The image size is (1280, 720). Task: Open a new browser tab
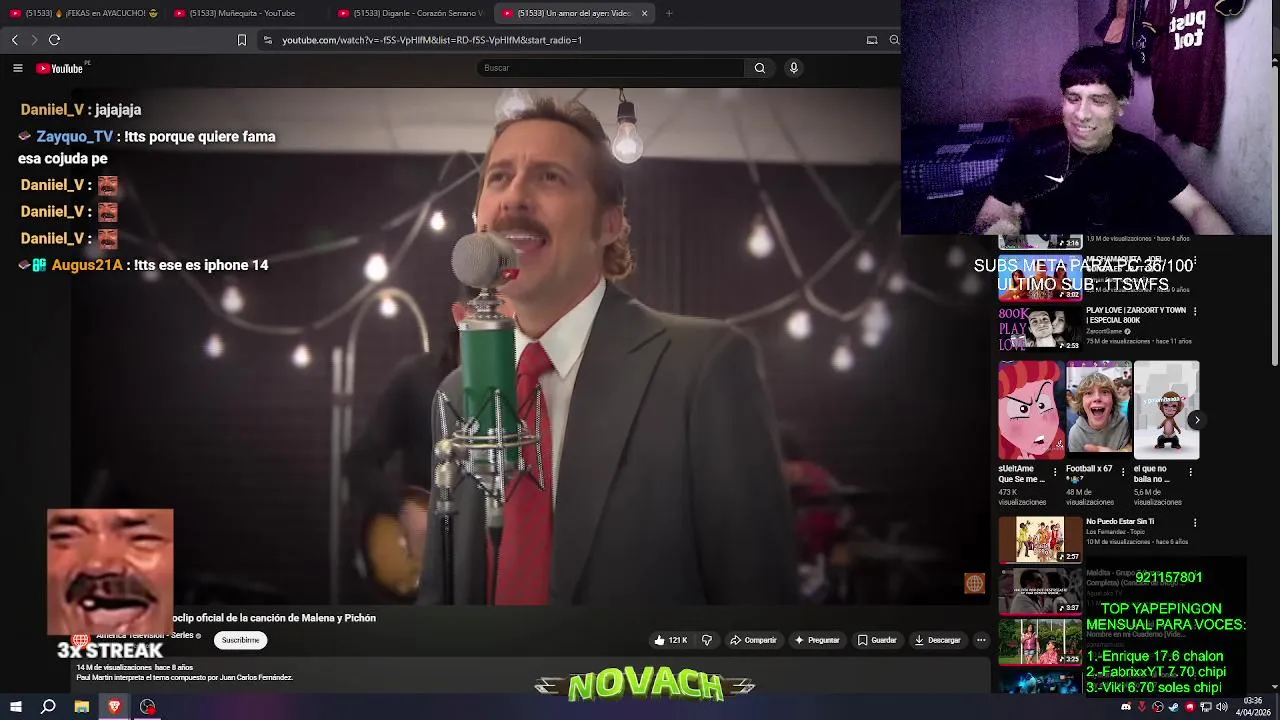(x=669, y=13)
